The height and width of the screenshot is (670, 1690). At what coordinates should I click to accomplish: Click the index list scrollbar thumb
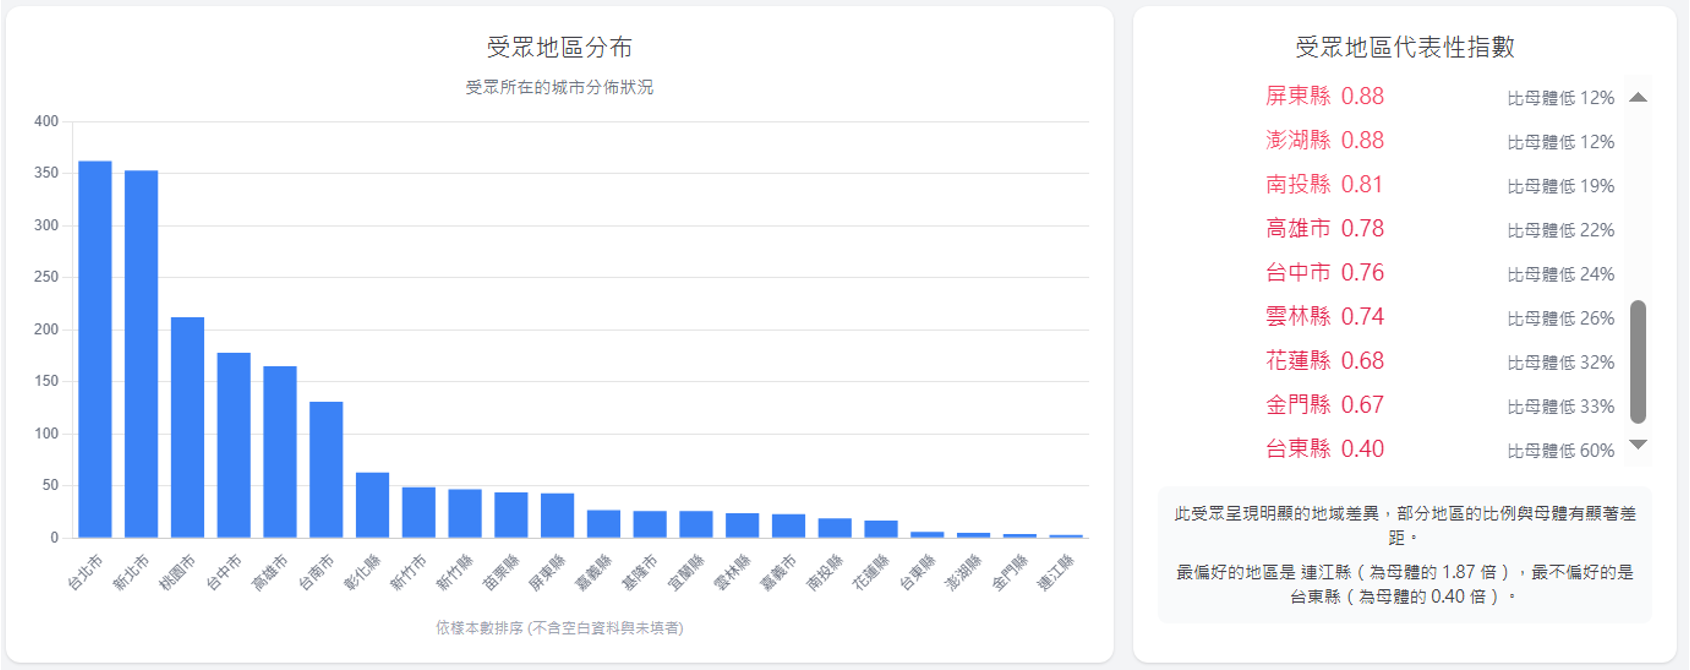click(x=1638, y=361)
